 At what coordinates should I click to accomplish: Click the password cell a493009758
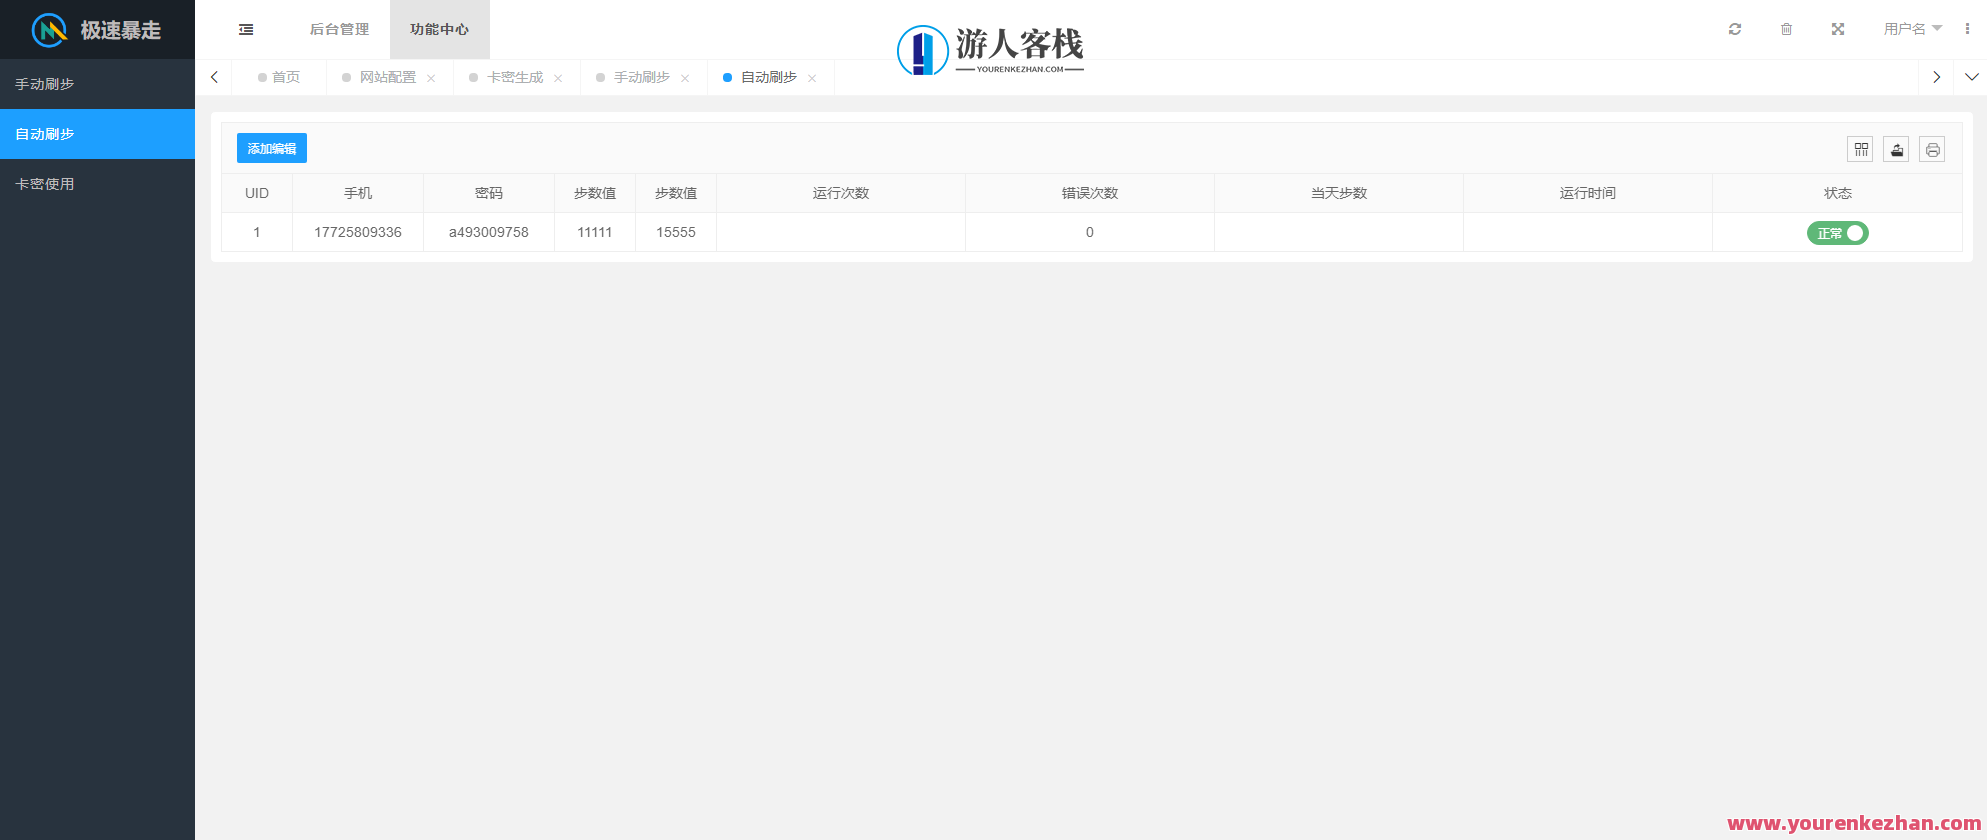489,232
